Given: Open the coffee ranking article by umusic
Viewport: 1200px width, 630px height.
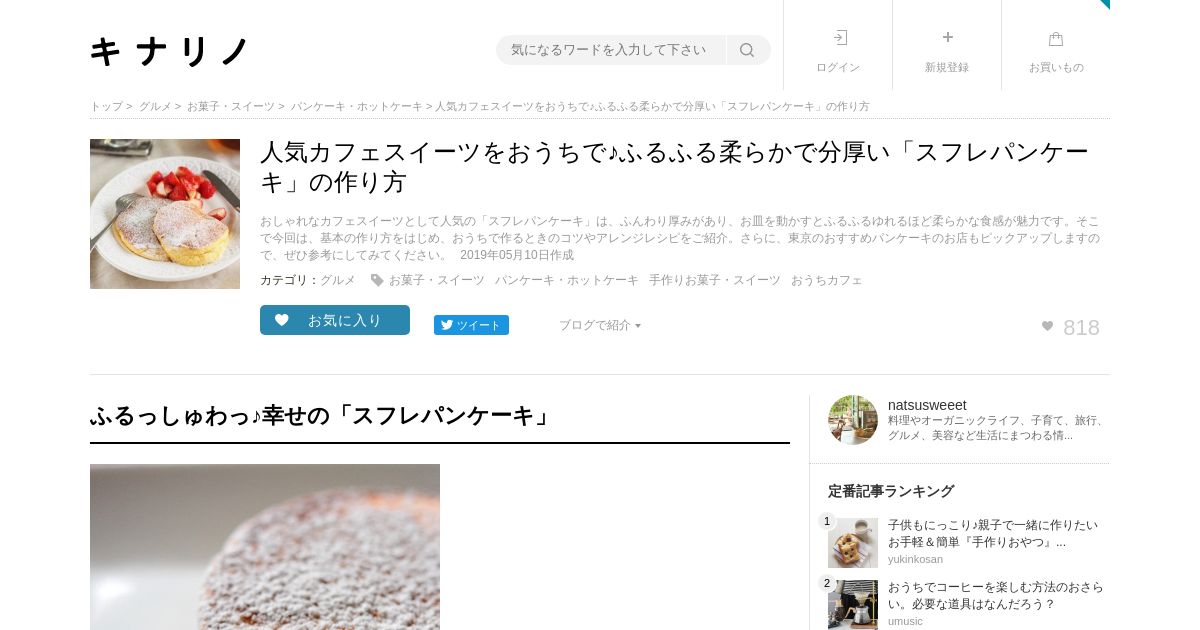Looking at the screenshot, I should pyautogui.click(x=995, y=596).
